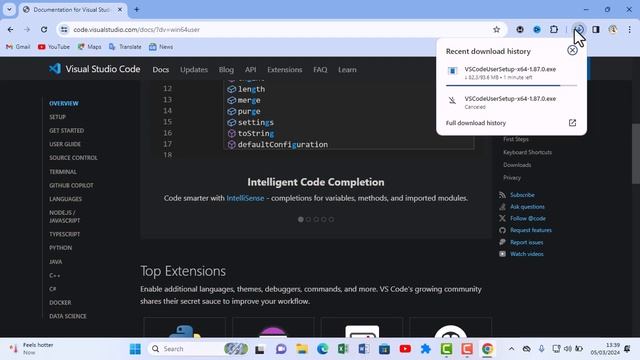Open the Gmail bookmark
The image size is (640, 360).
pos(18,47)
